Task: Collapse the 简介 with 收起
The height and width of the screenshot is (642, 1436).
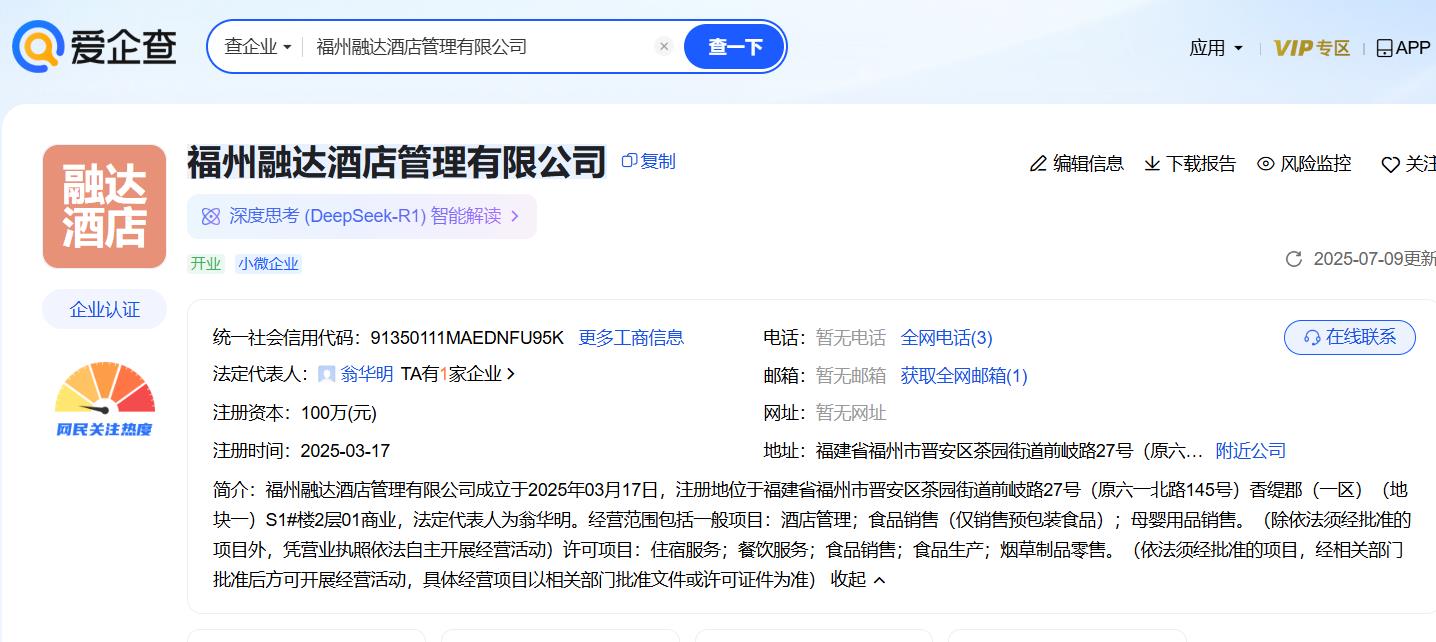Action: 858,580
